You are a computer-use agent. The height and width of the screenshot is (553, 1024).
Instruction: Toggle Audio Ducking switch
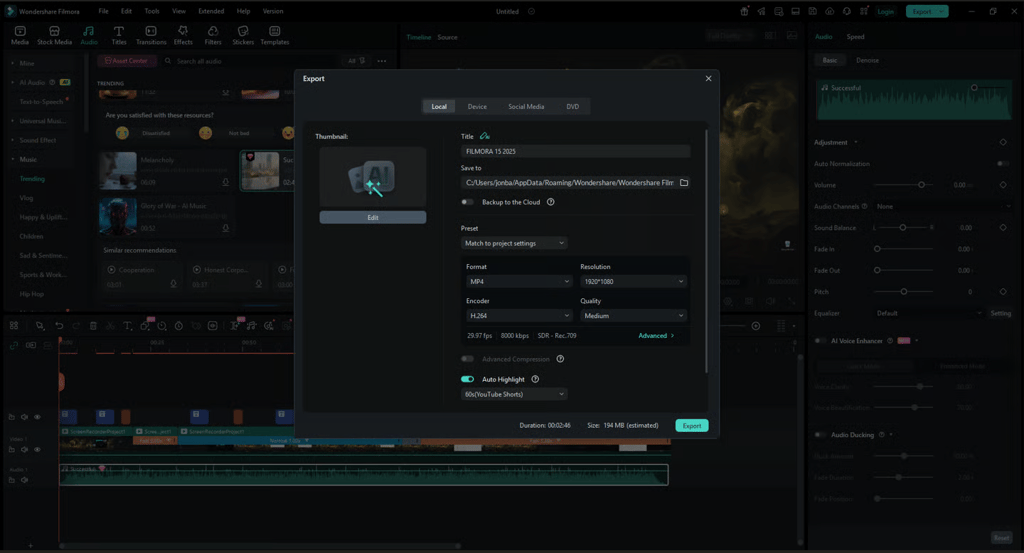click(820, 435)
